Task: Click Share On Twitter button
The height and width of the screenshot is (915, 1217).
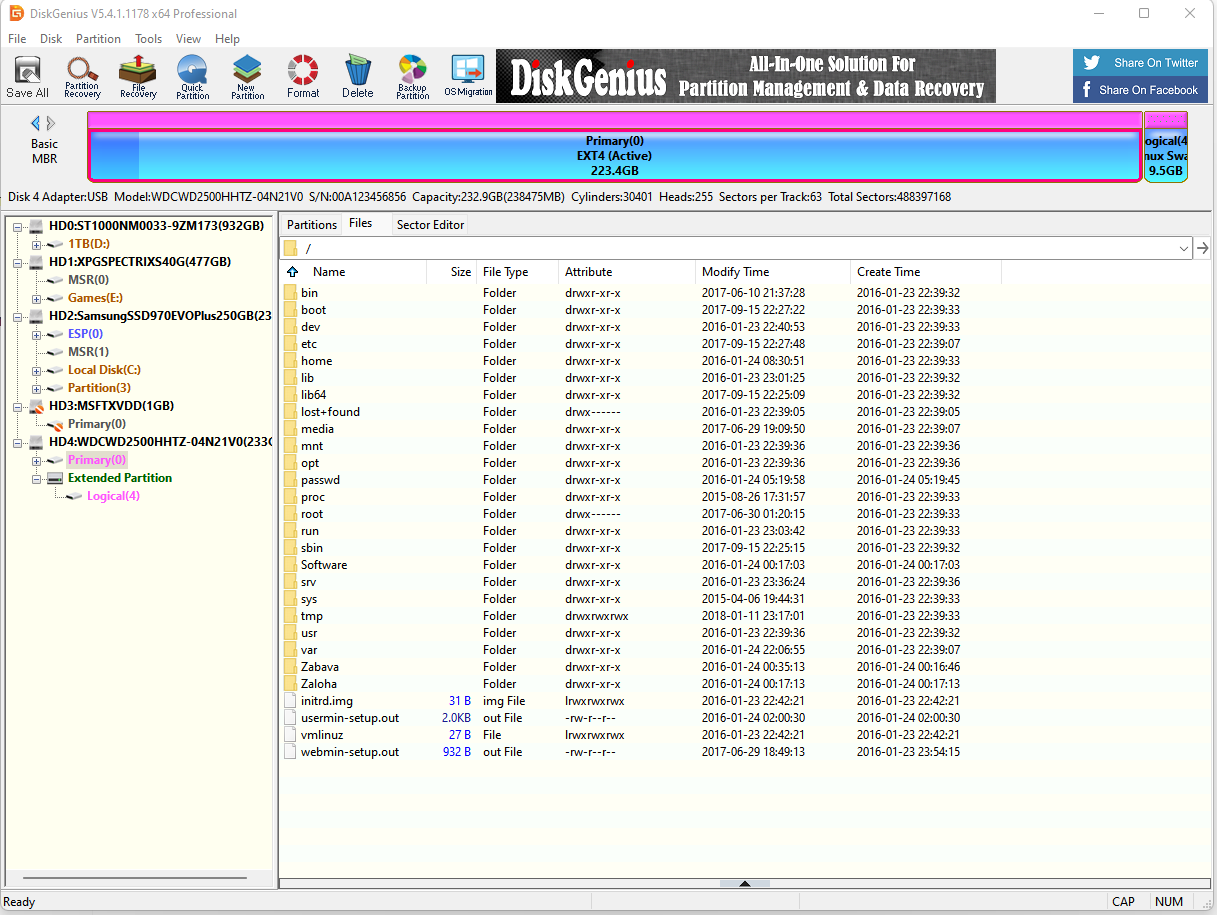Action: click(1141, 62)
